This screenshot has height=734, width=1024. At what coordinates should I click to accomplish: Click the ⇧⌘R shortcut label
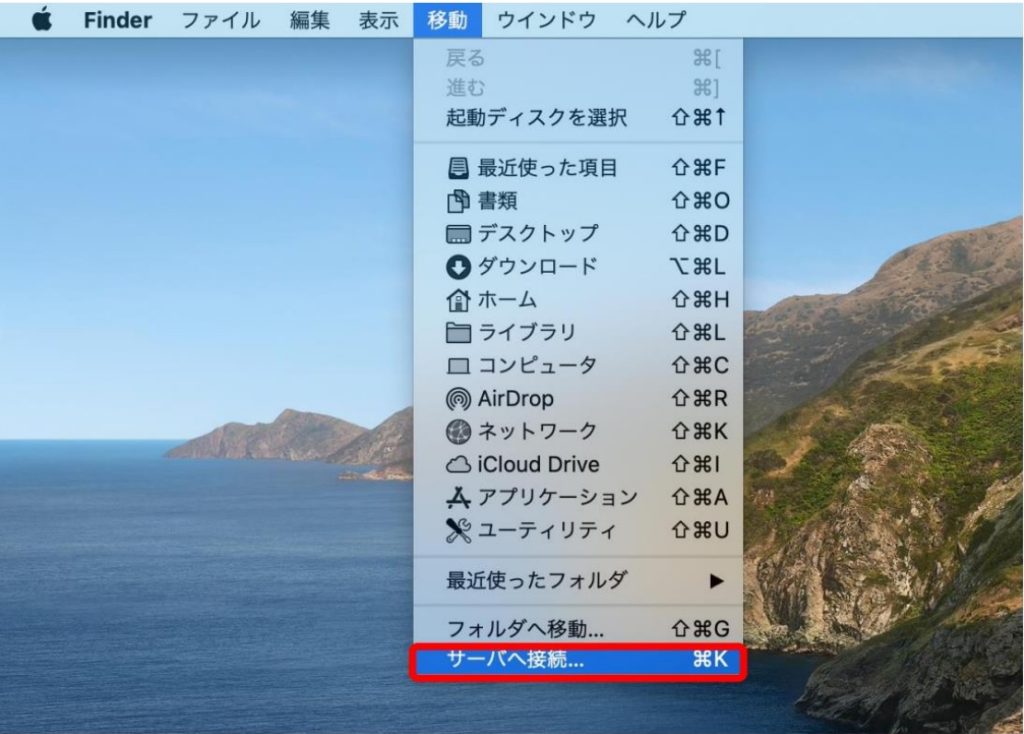coord(700,398)
